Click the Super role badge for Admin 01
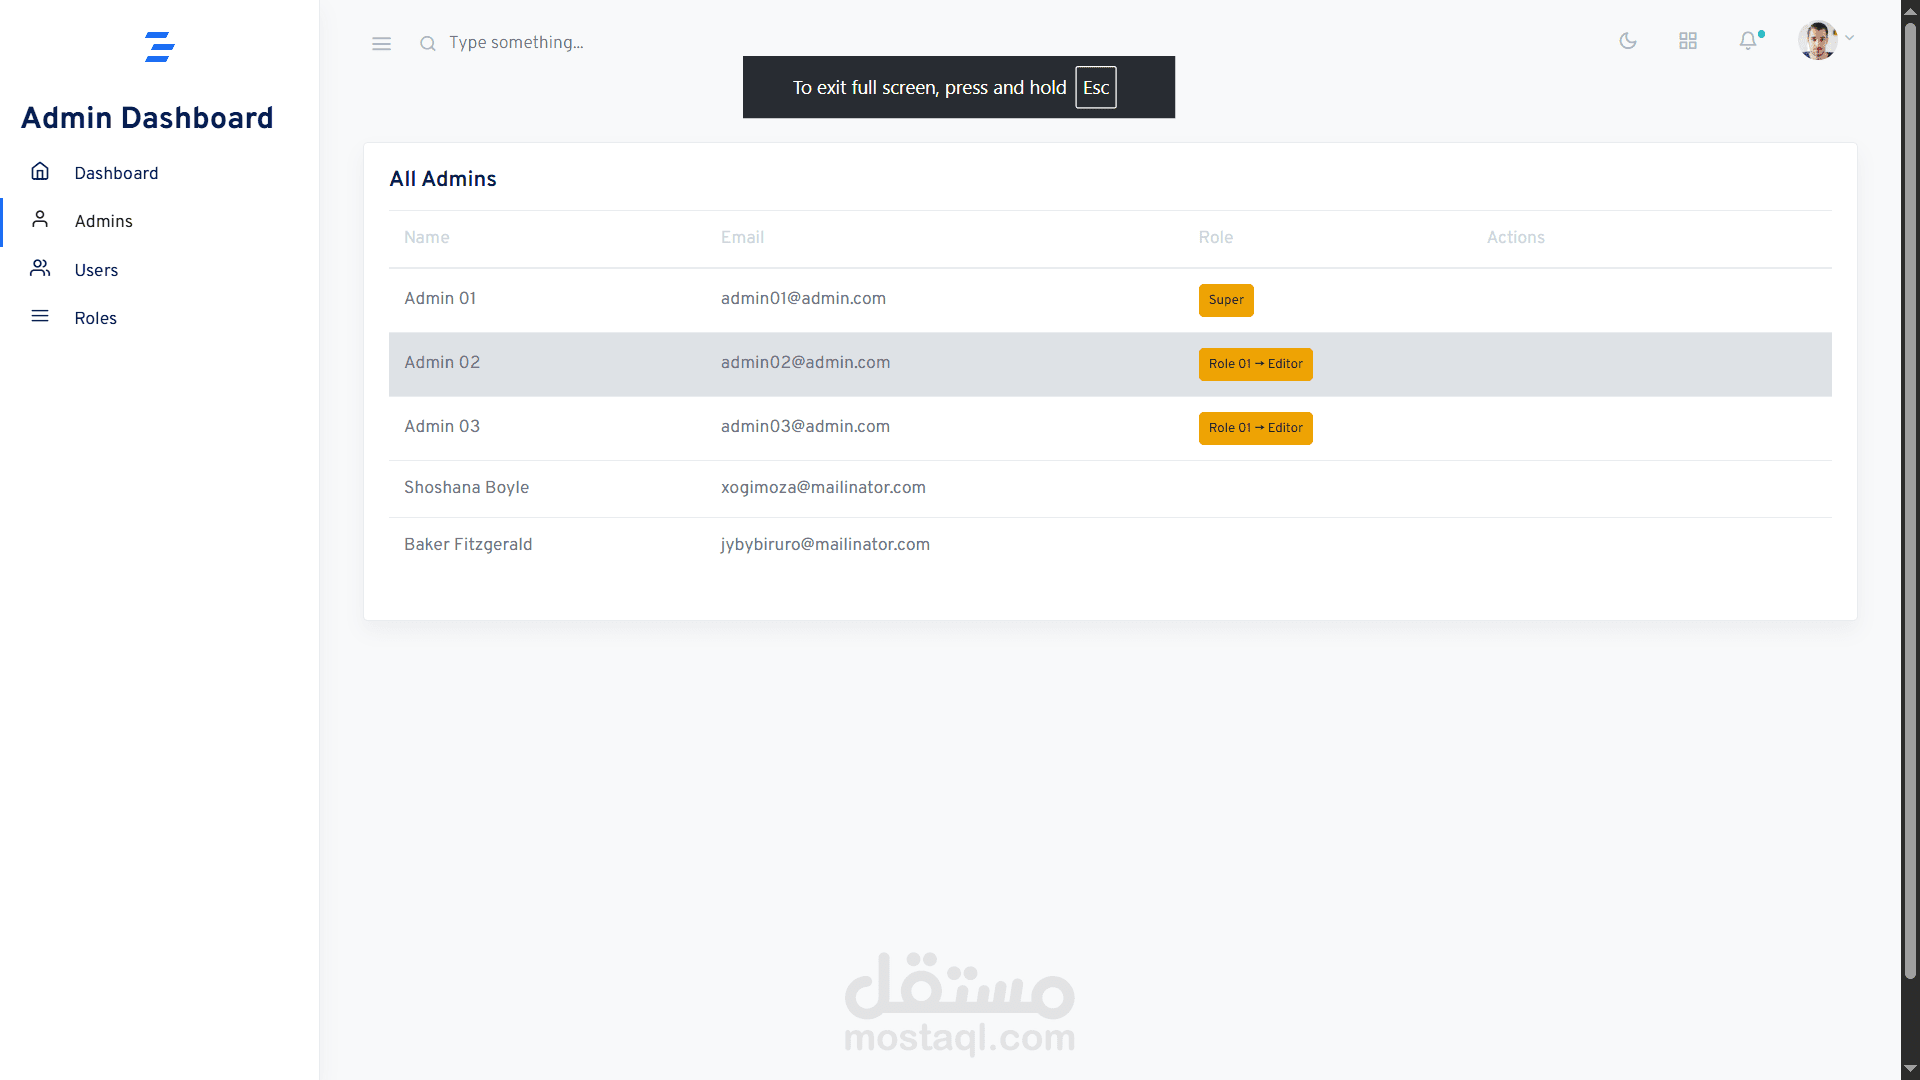The image size is (1920, 1080). (x=1226, y=300)
